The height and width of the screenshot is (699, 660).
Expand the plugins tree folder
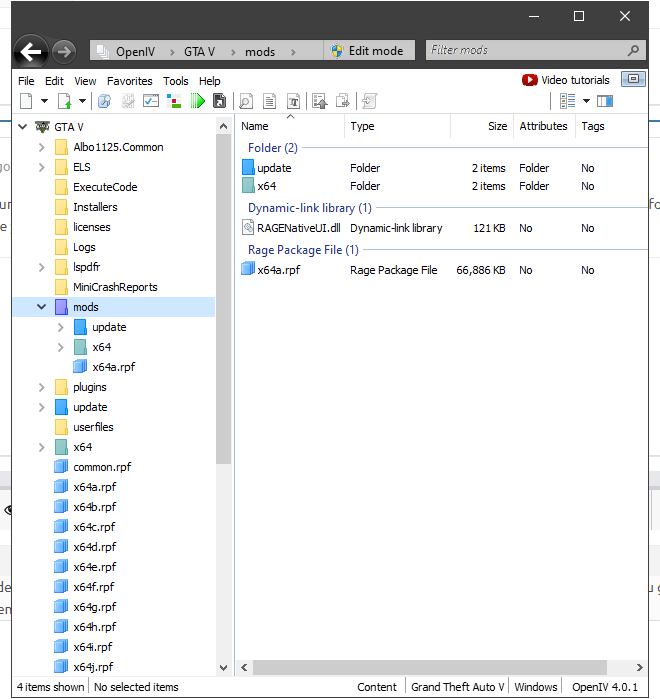(x=41, y=387)
